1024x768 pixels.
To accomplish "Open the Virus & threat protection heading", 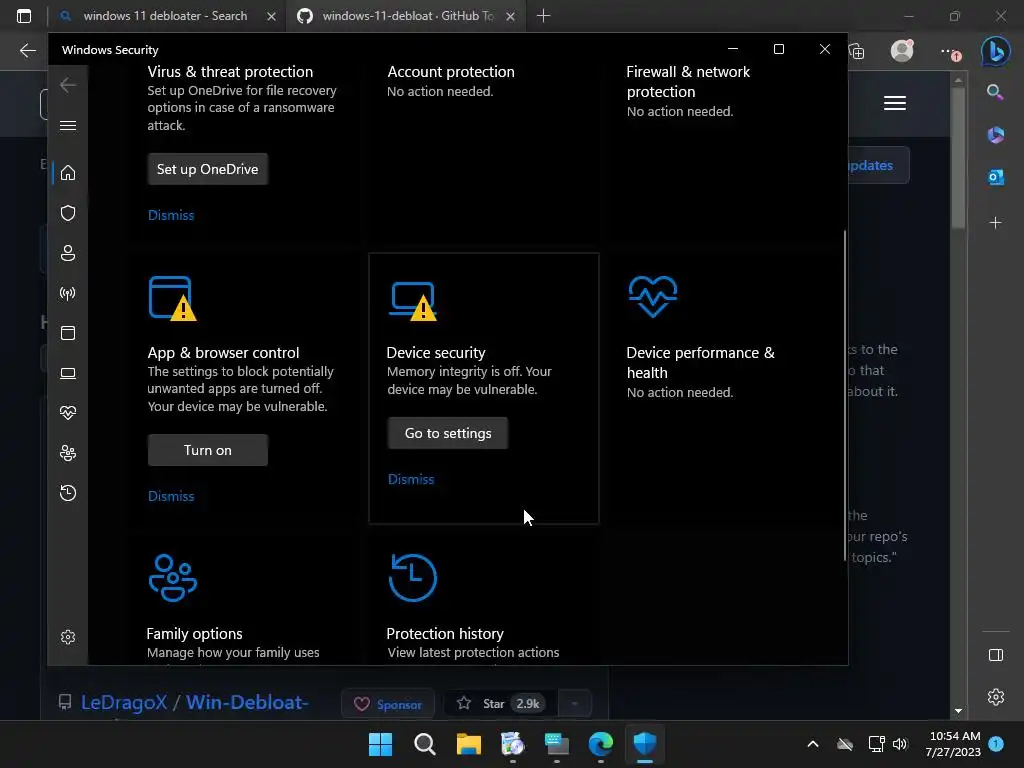I will pos(230,72).
